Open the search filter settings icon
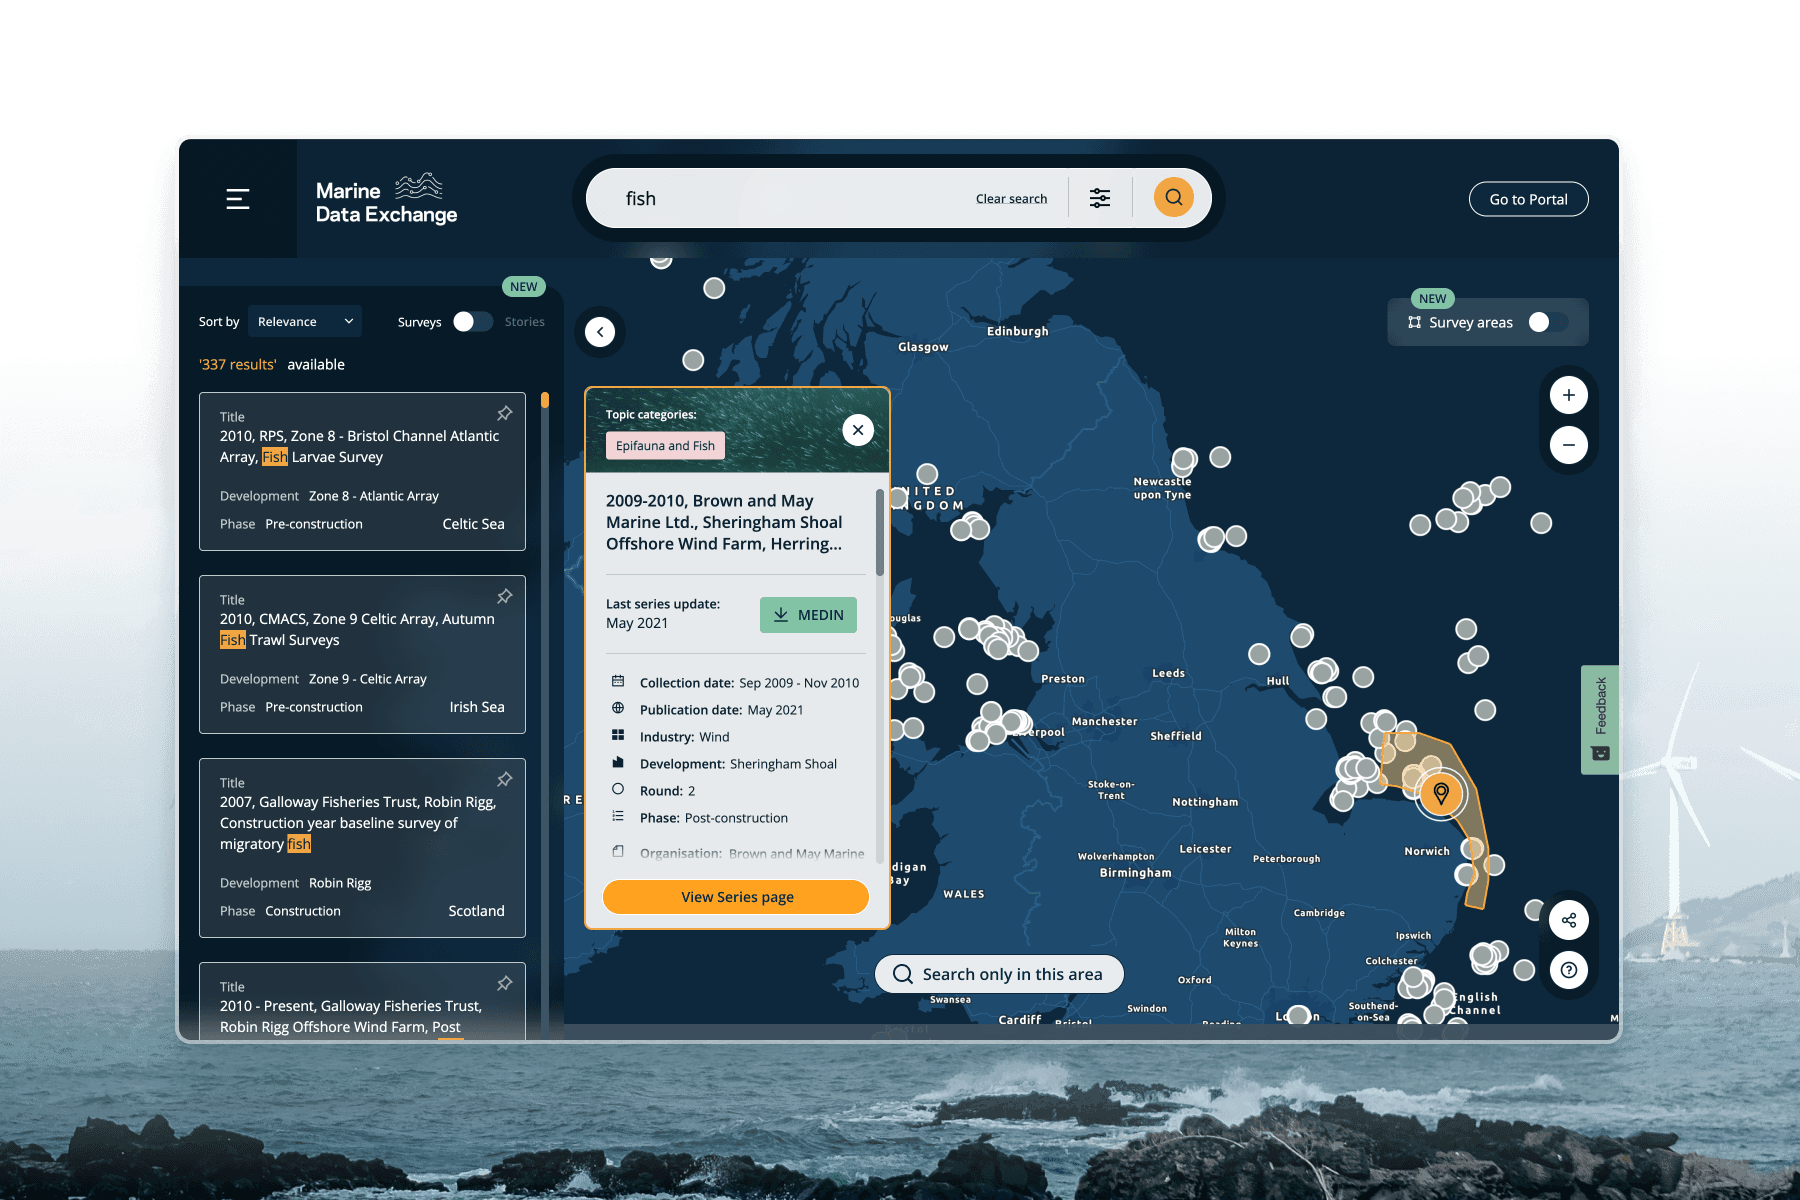Viewport: 1800px width, 1200px height. point(1100,198)
